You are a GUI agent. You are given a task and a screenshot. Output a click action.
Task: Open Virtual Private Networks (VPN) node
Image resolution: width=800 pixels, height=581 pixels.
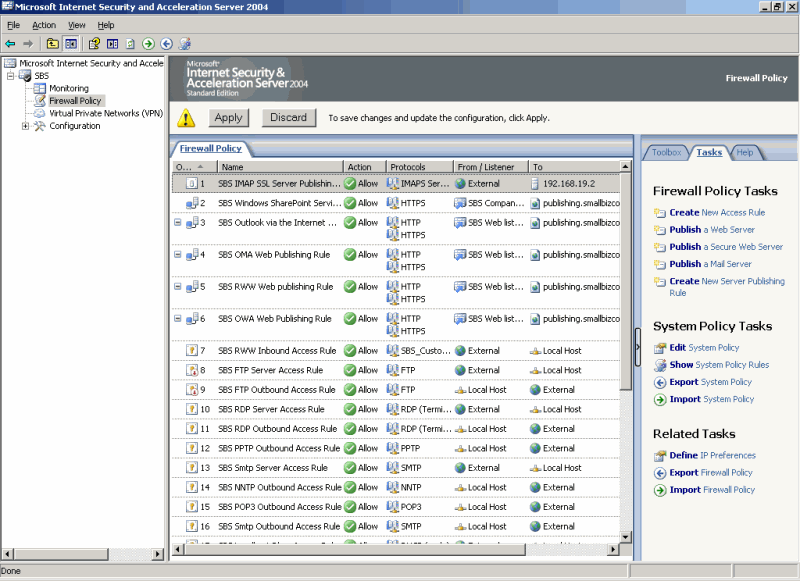(x=106, y=113)
